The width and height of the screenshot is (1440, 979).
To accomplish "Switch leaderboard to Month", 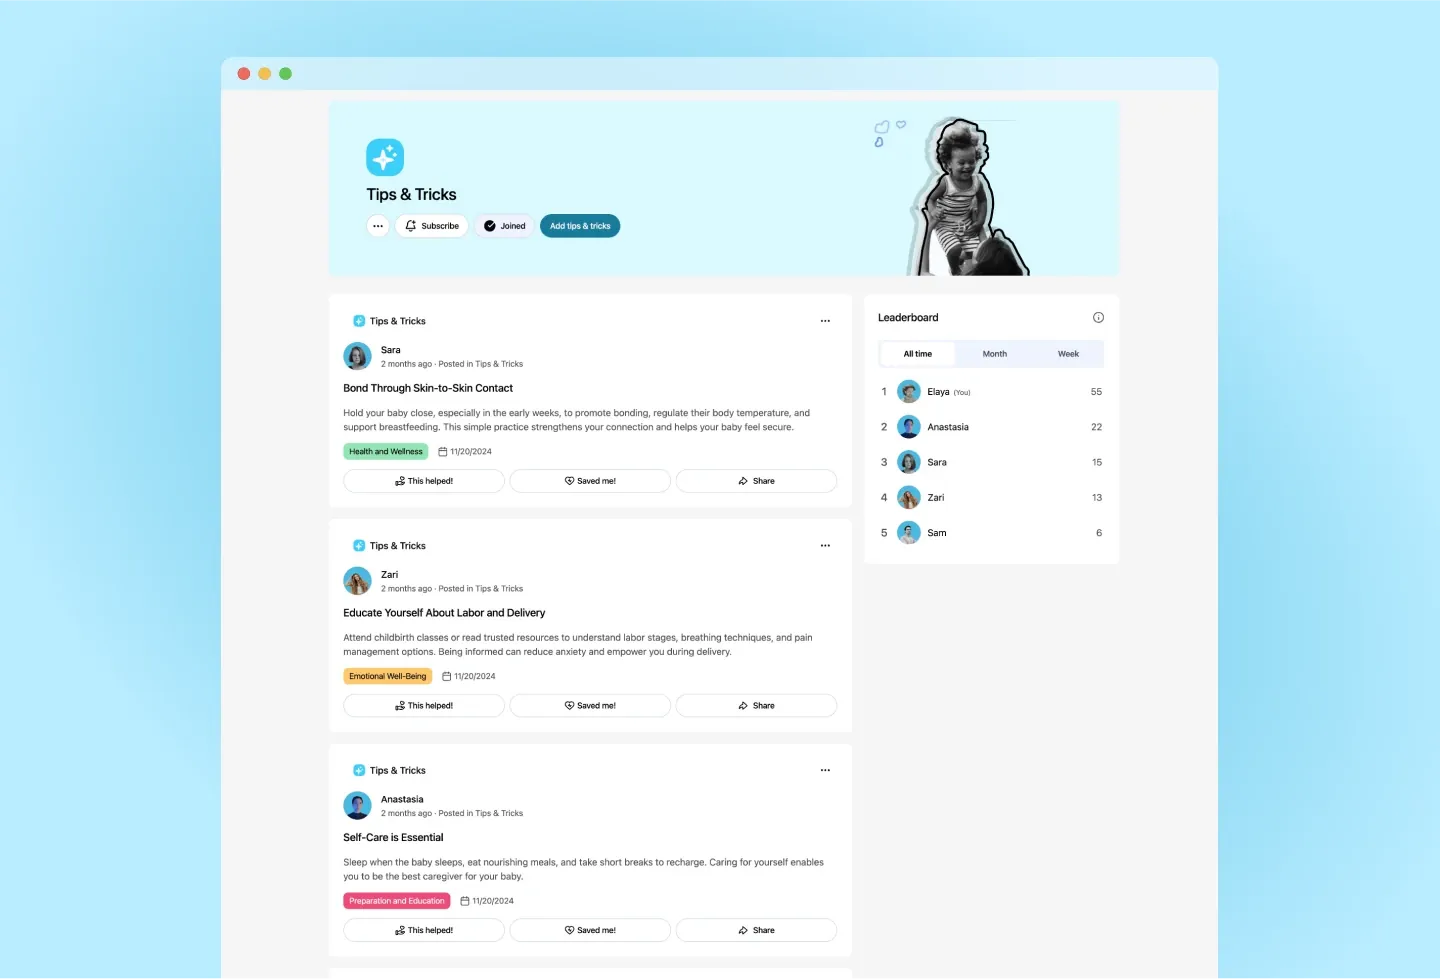I will [x=994, y=354].
